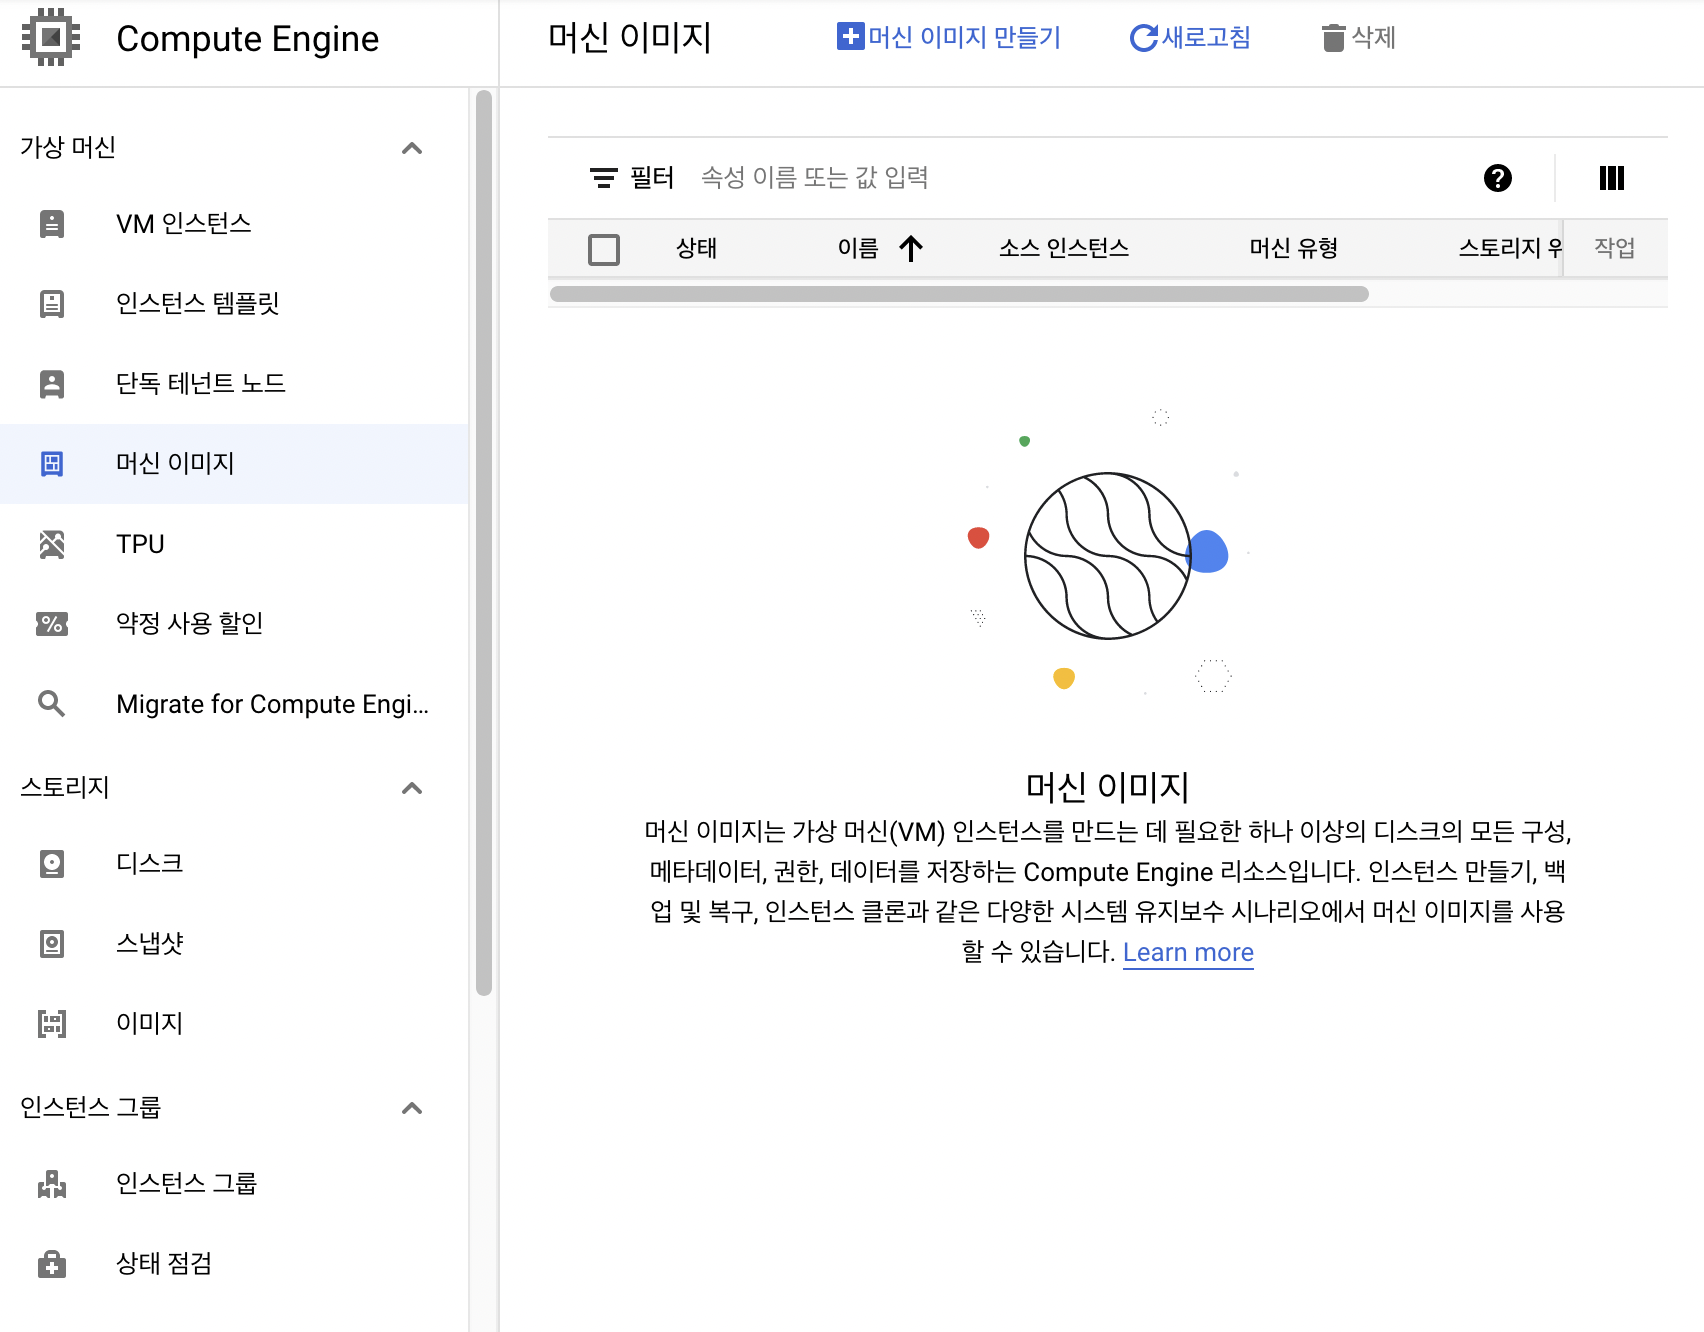Click the 이미지 sidebar icon
The width and height of the screenshot is (1704, 1332).
(x=52, y=1024)
